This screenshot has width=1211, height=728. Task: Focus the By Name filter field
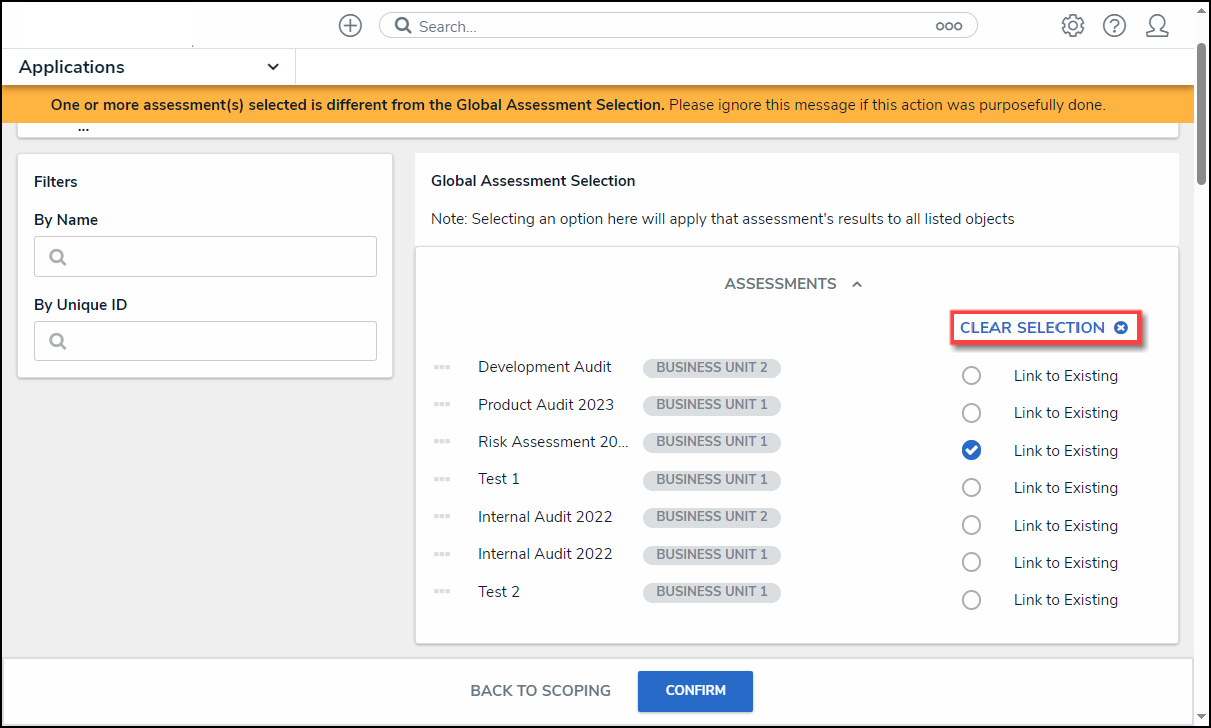tap(206, 257)
